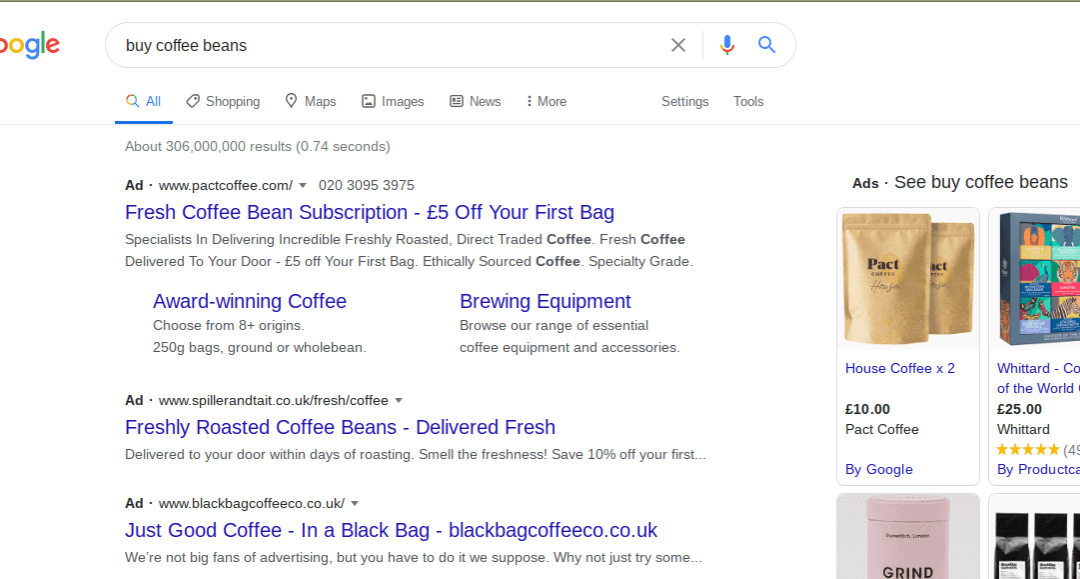The height and width of the screenshot is (579, 1080).
Task: Expand the dropdown arrow beside www.pactcoffee.com
Action: (302, 186)
